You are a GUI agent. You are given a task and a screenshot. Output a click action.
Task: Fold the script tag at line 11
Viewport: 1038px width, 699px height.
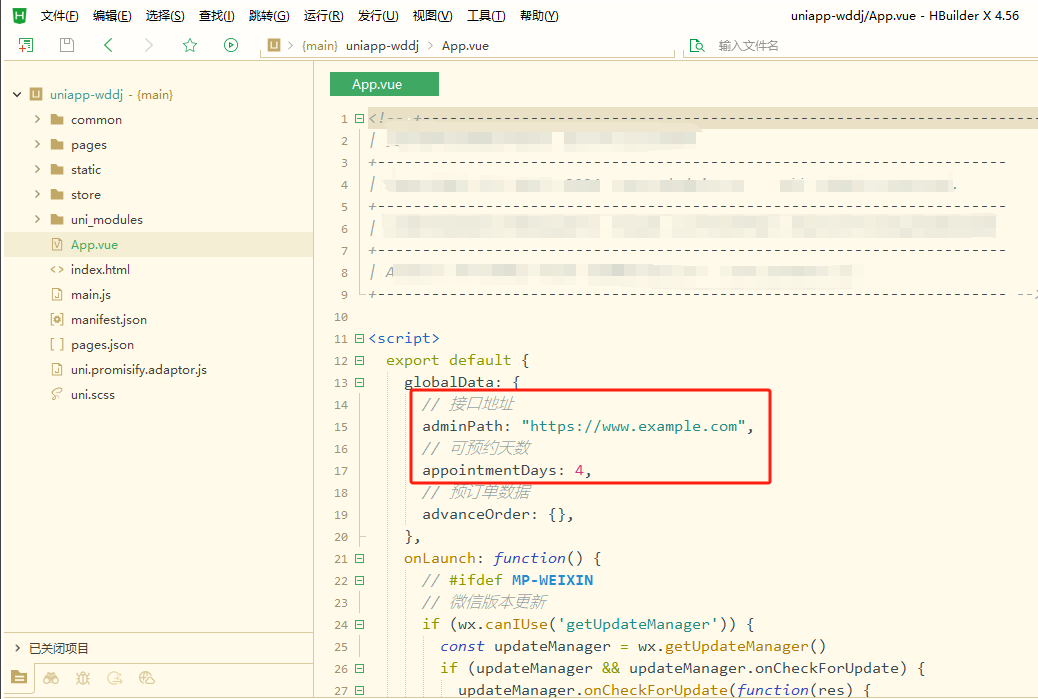[359, 338]
